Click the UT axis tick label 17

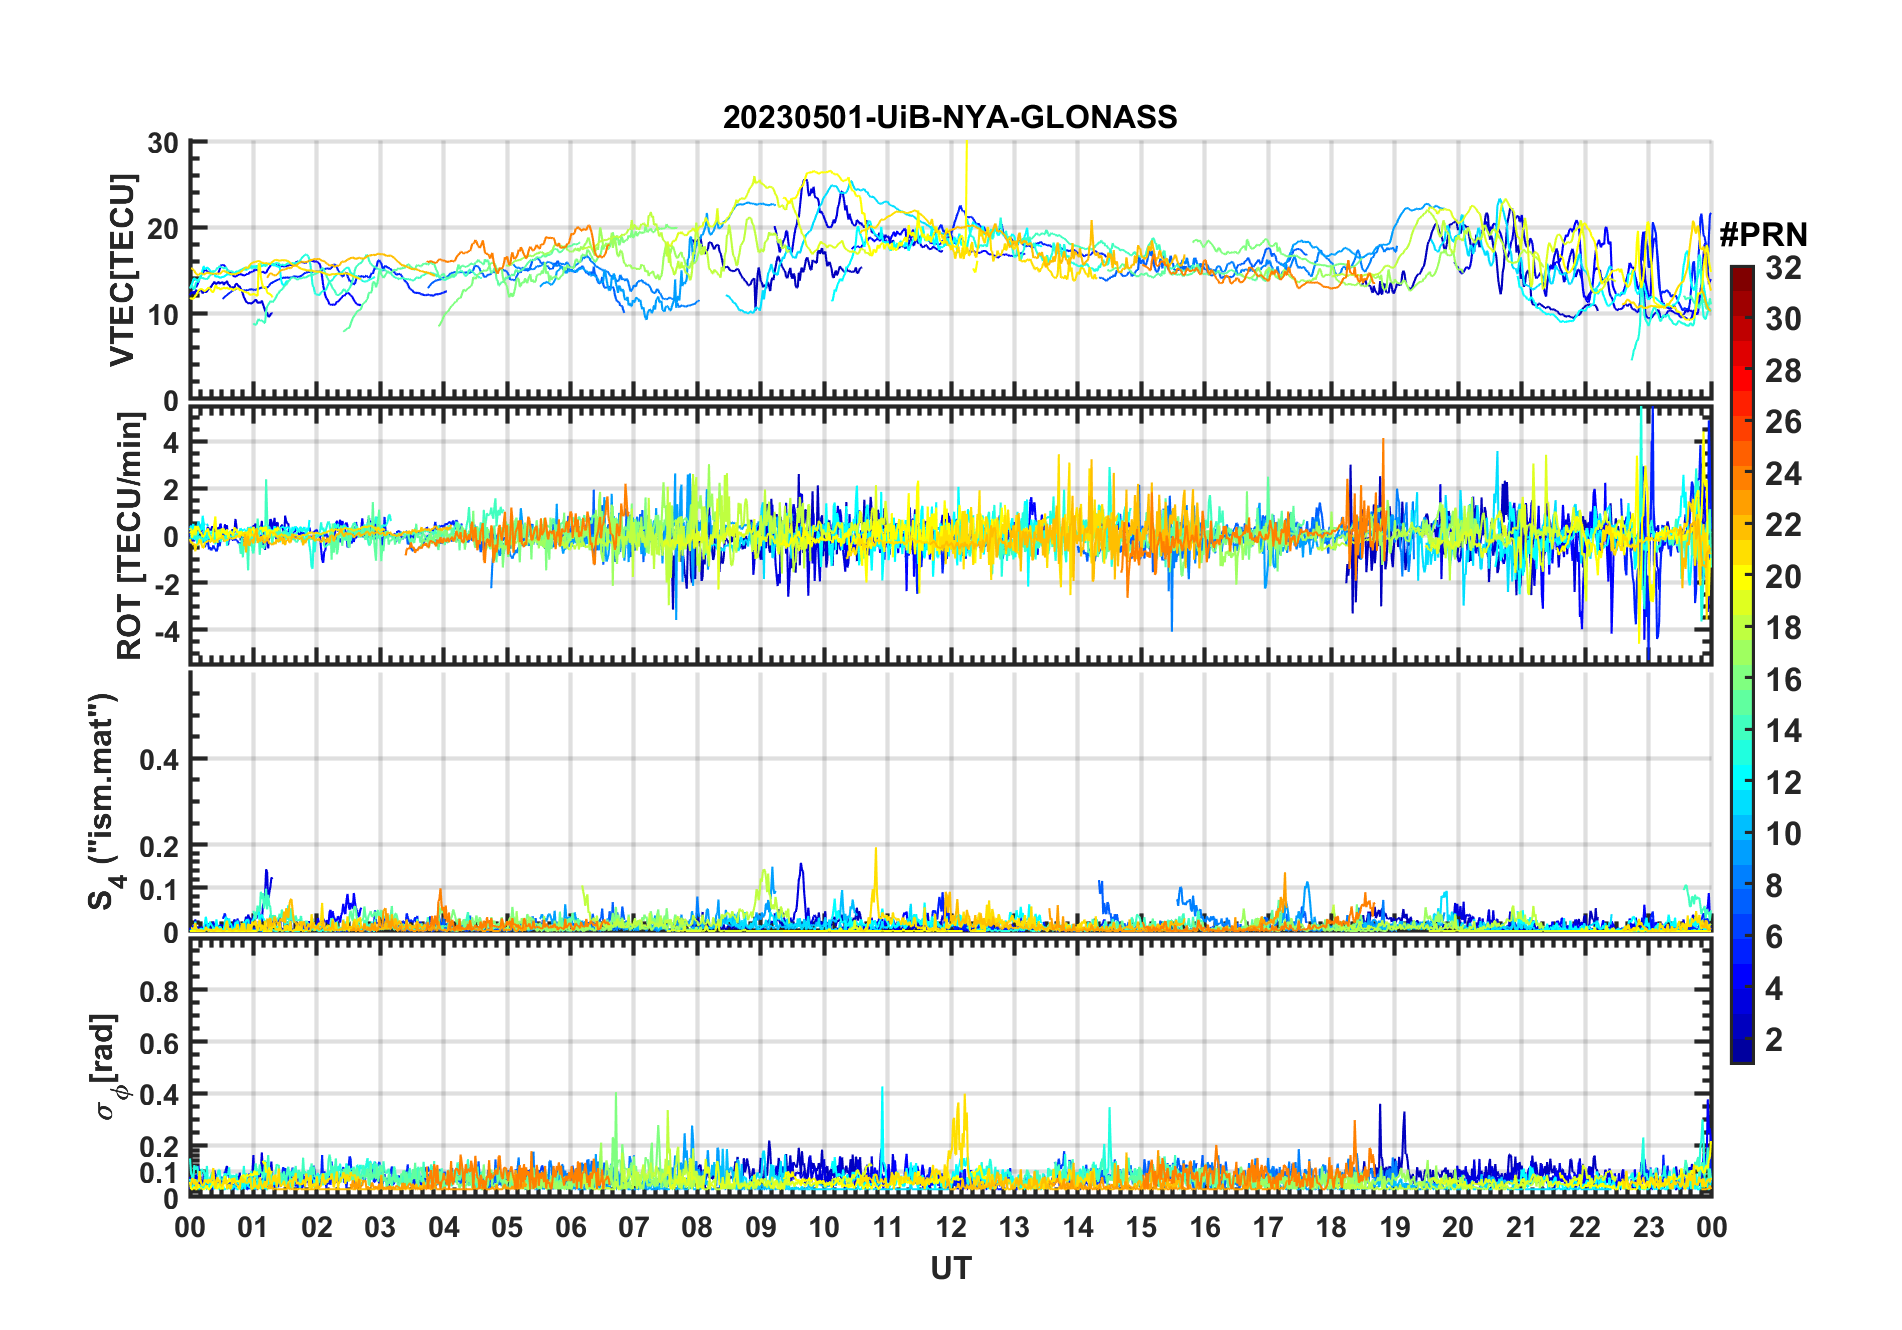(x=1268, y=1227)
